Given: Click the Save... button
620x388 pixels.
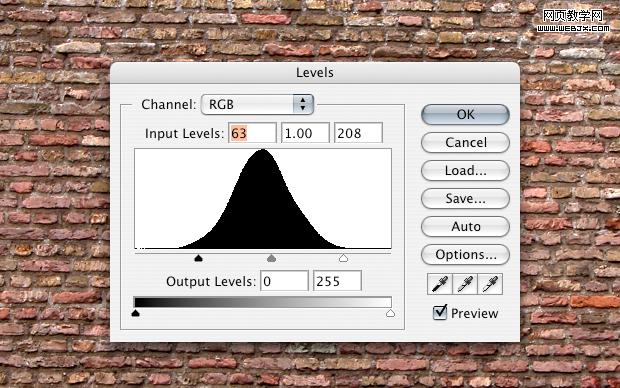Looking at the screenshot, I should coord(465,199).
